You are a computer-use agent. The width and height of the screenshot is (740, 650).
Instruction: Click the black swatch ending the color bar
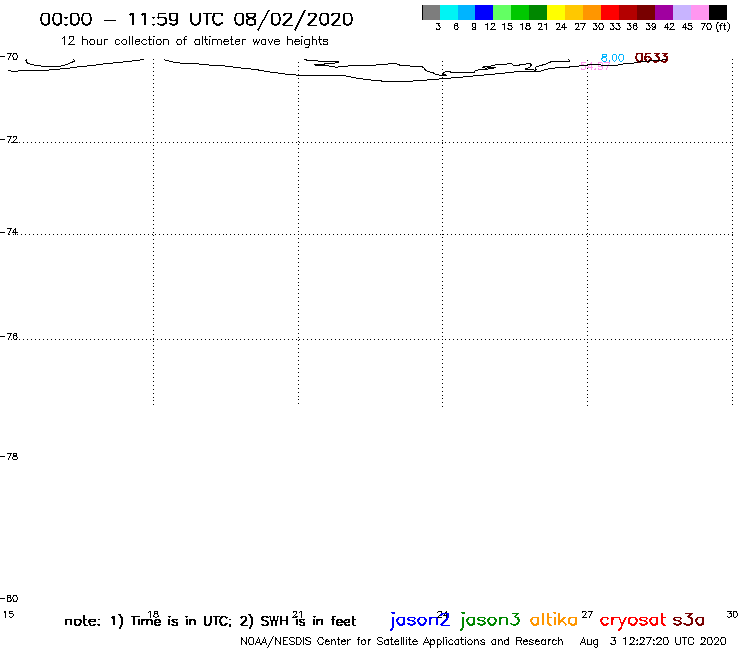coord(718,12)
